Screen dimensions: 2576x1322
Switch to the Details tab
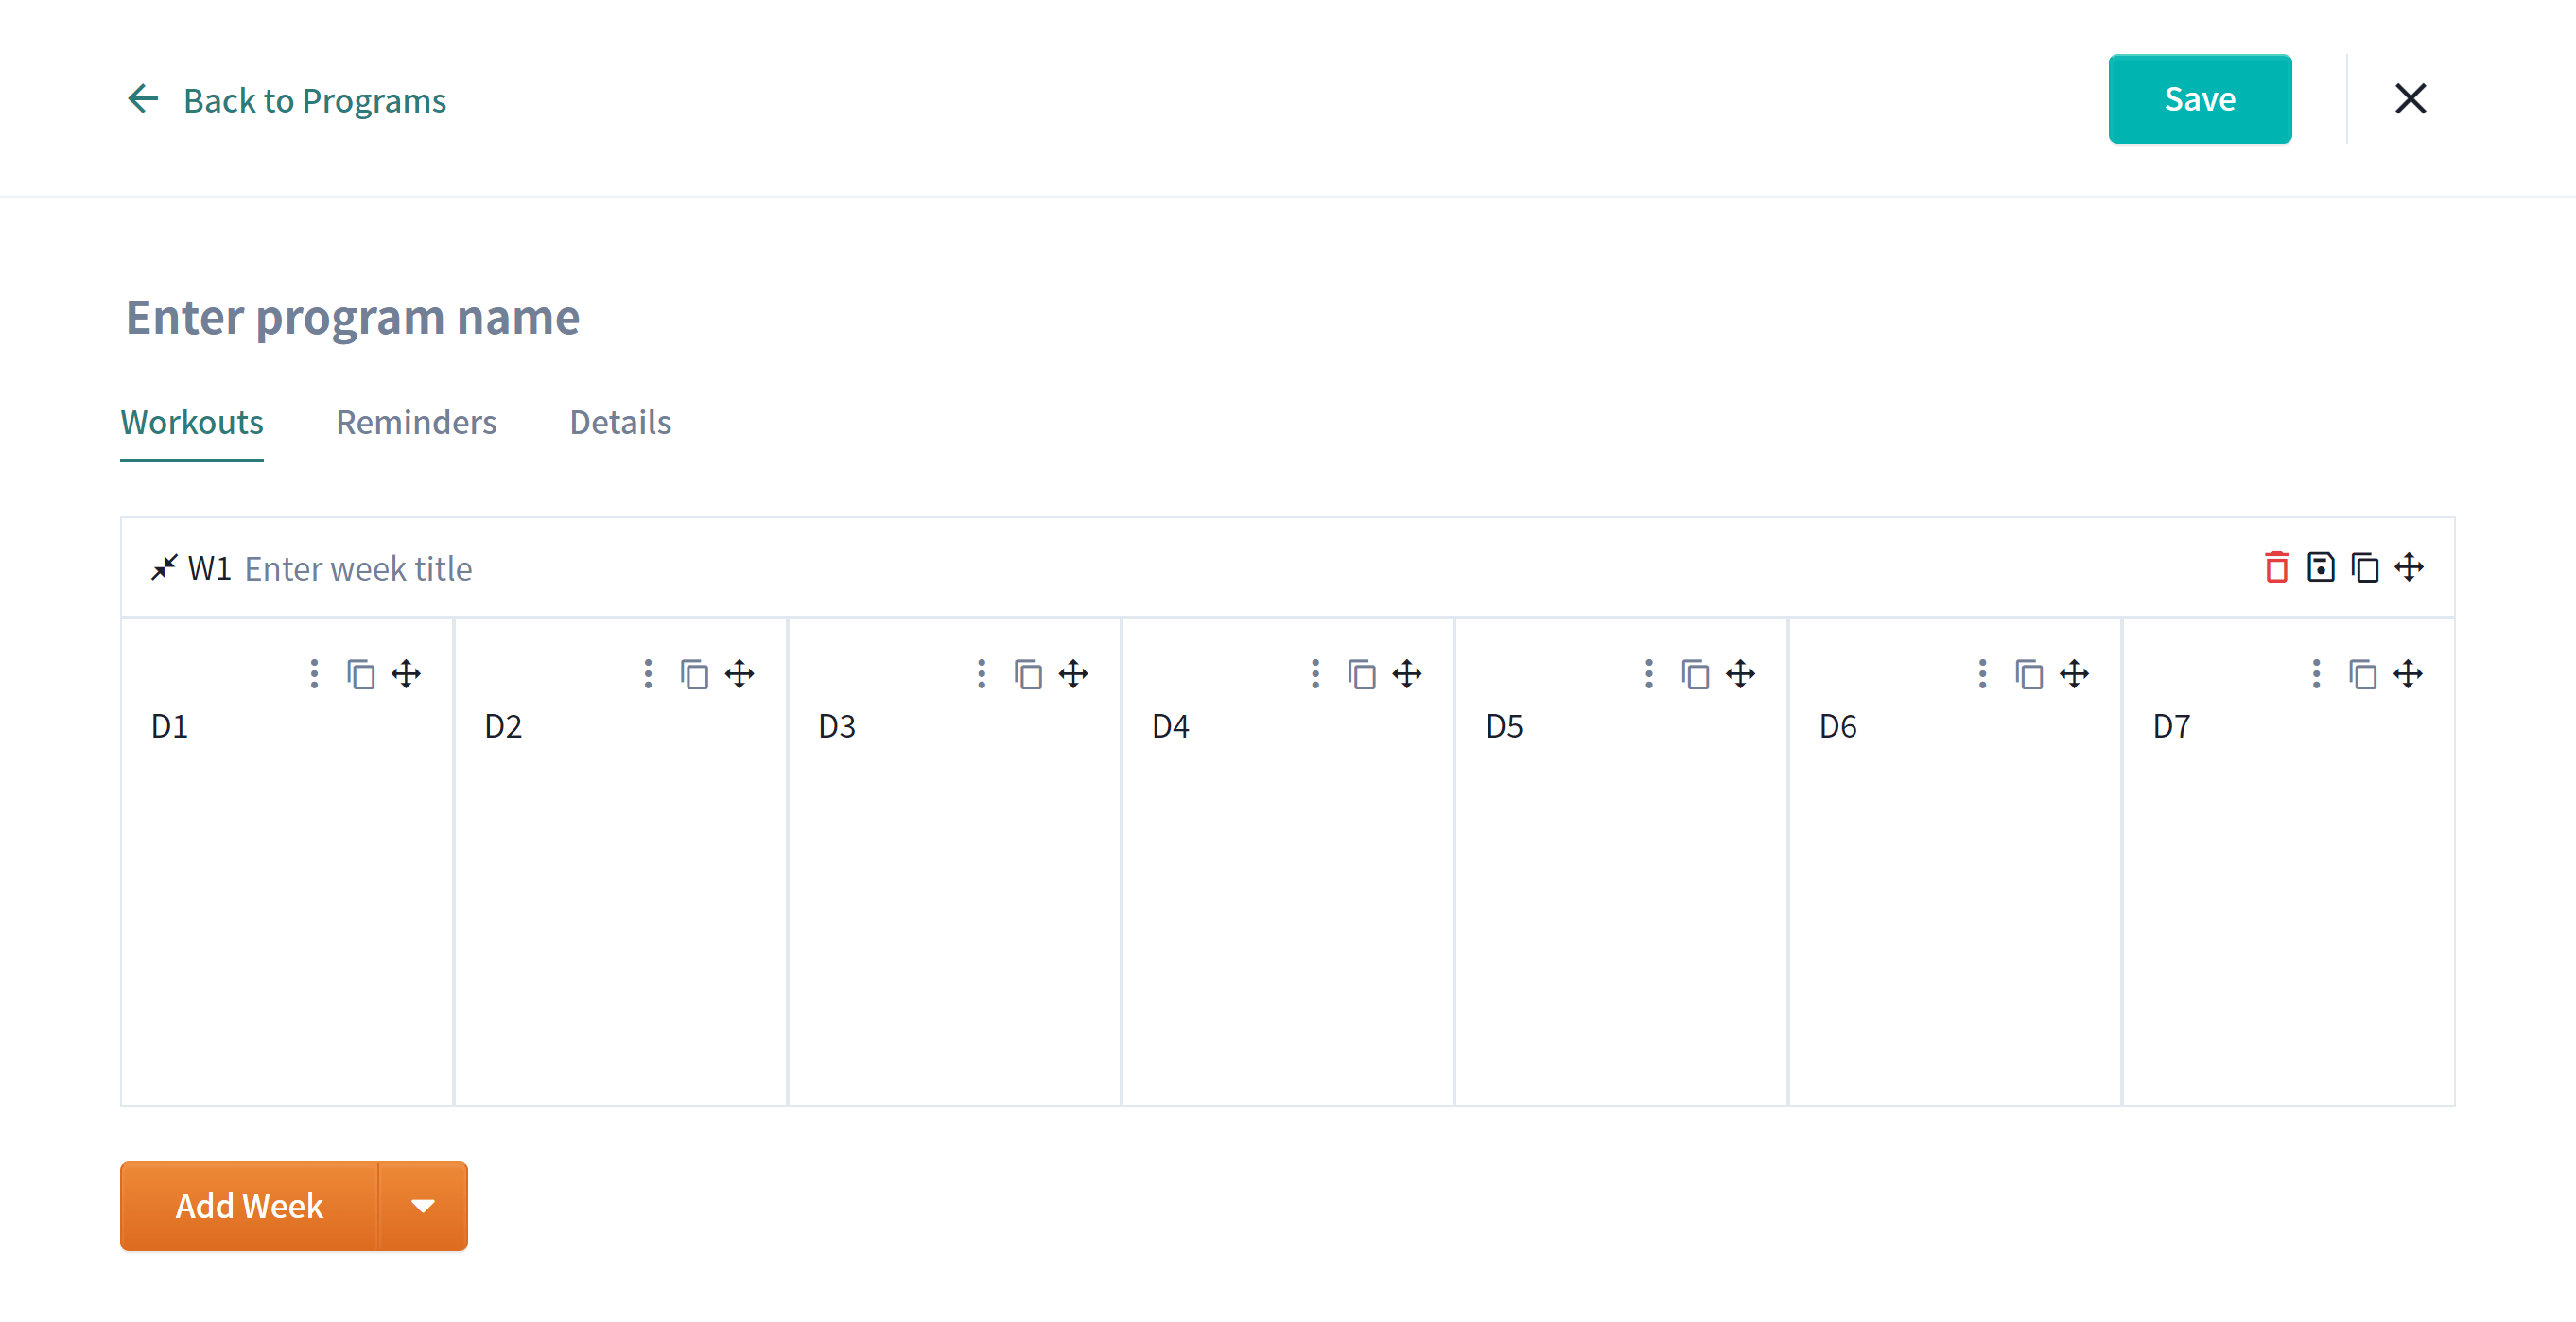(x=620, y=422)
